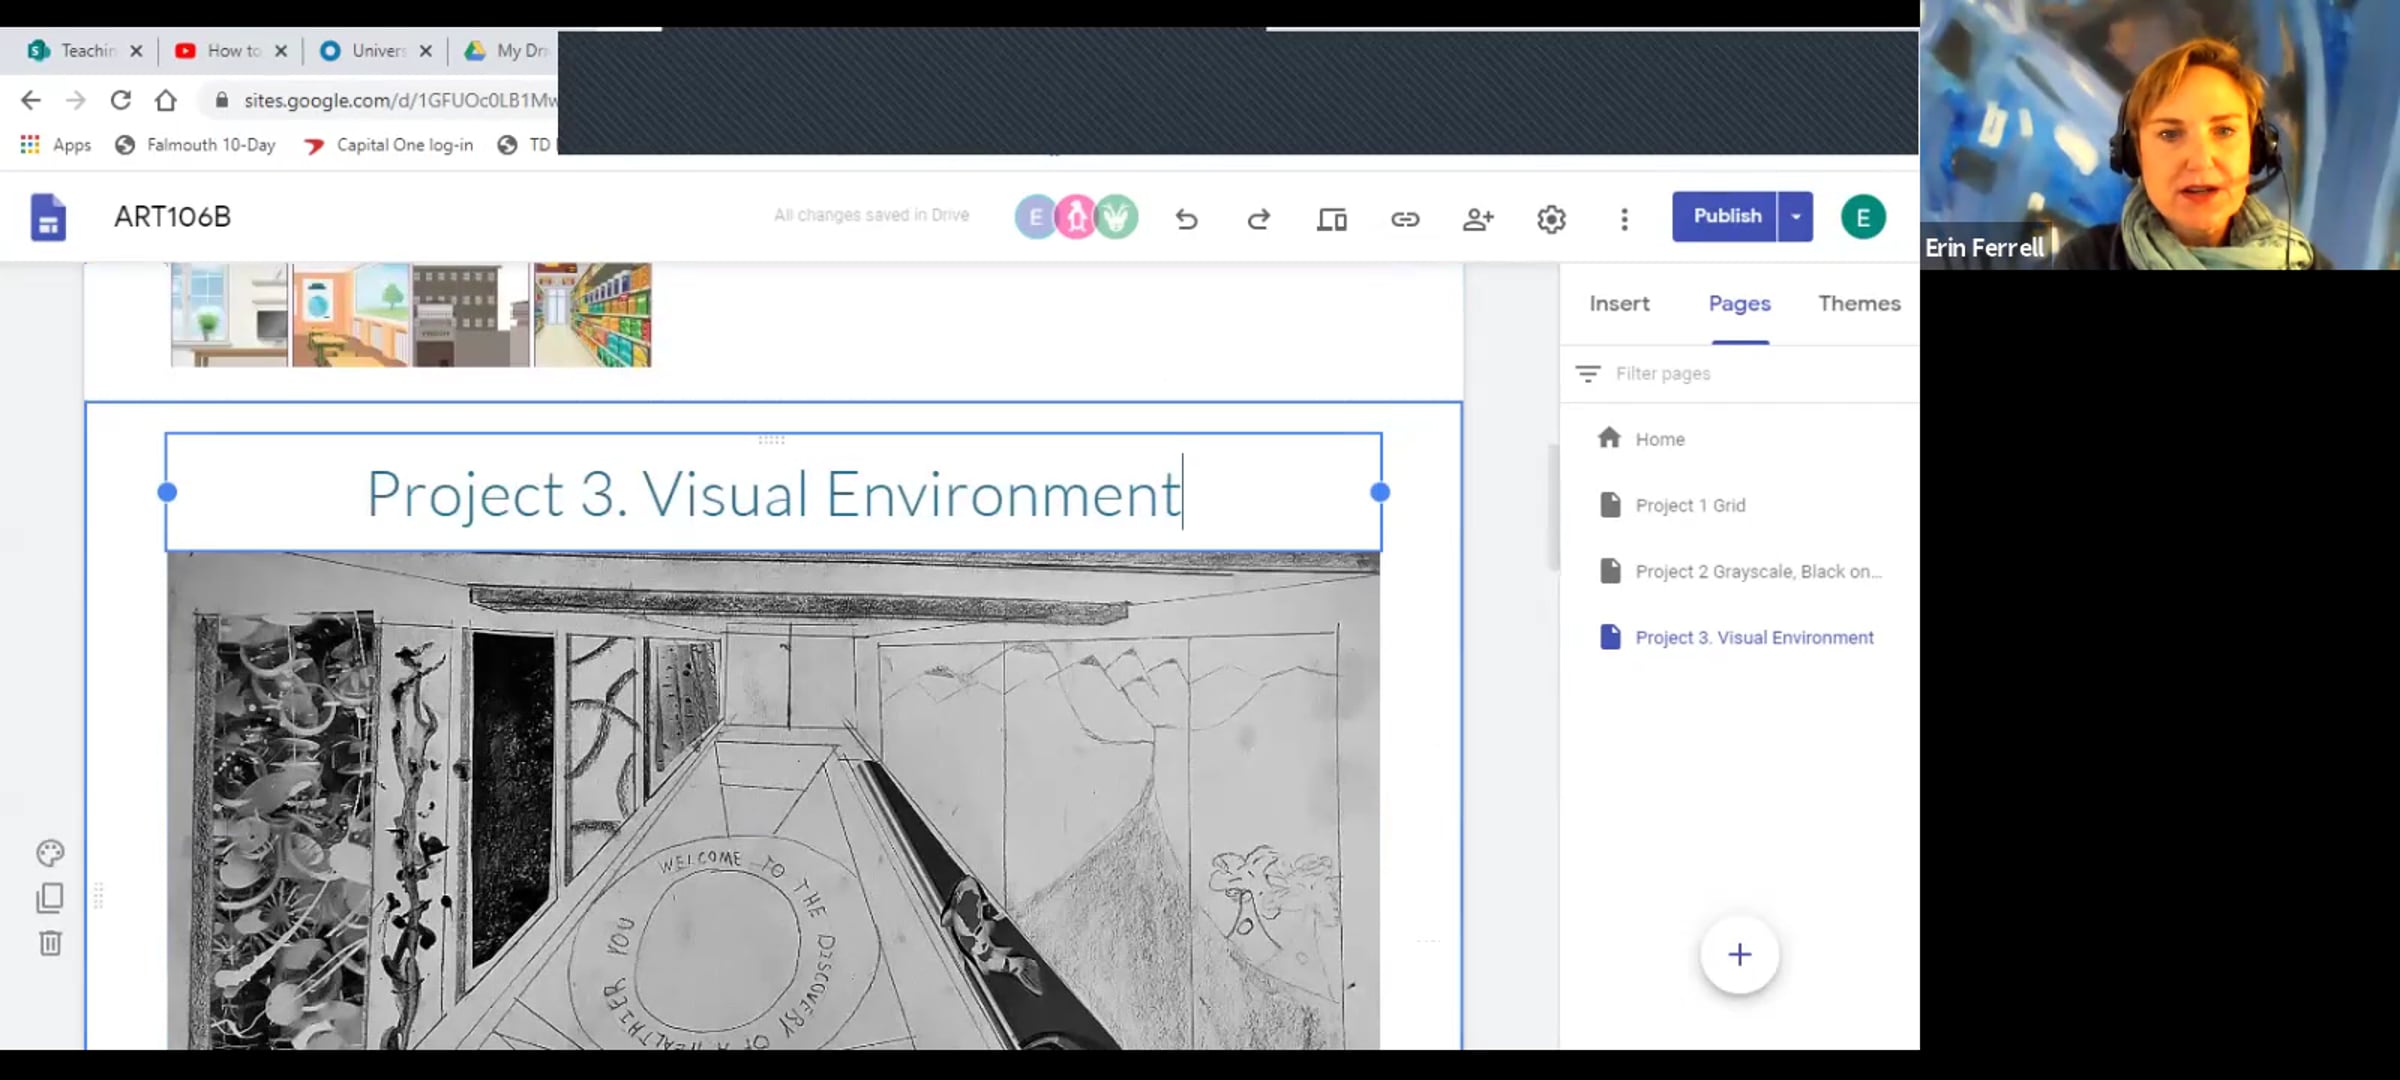Screen dimensions: 2400x1080
Task: Open section background palette icon
Action: point(50,853)
